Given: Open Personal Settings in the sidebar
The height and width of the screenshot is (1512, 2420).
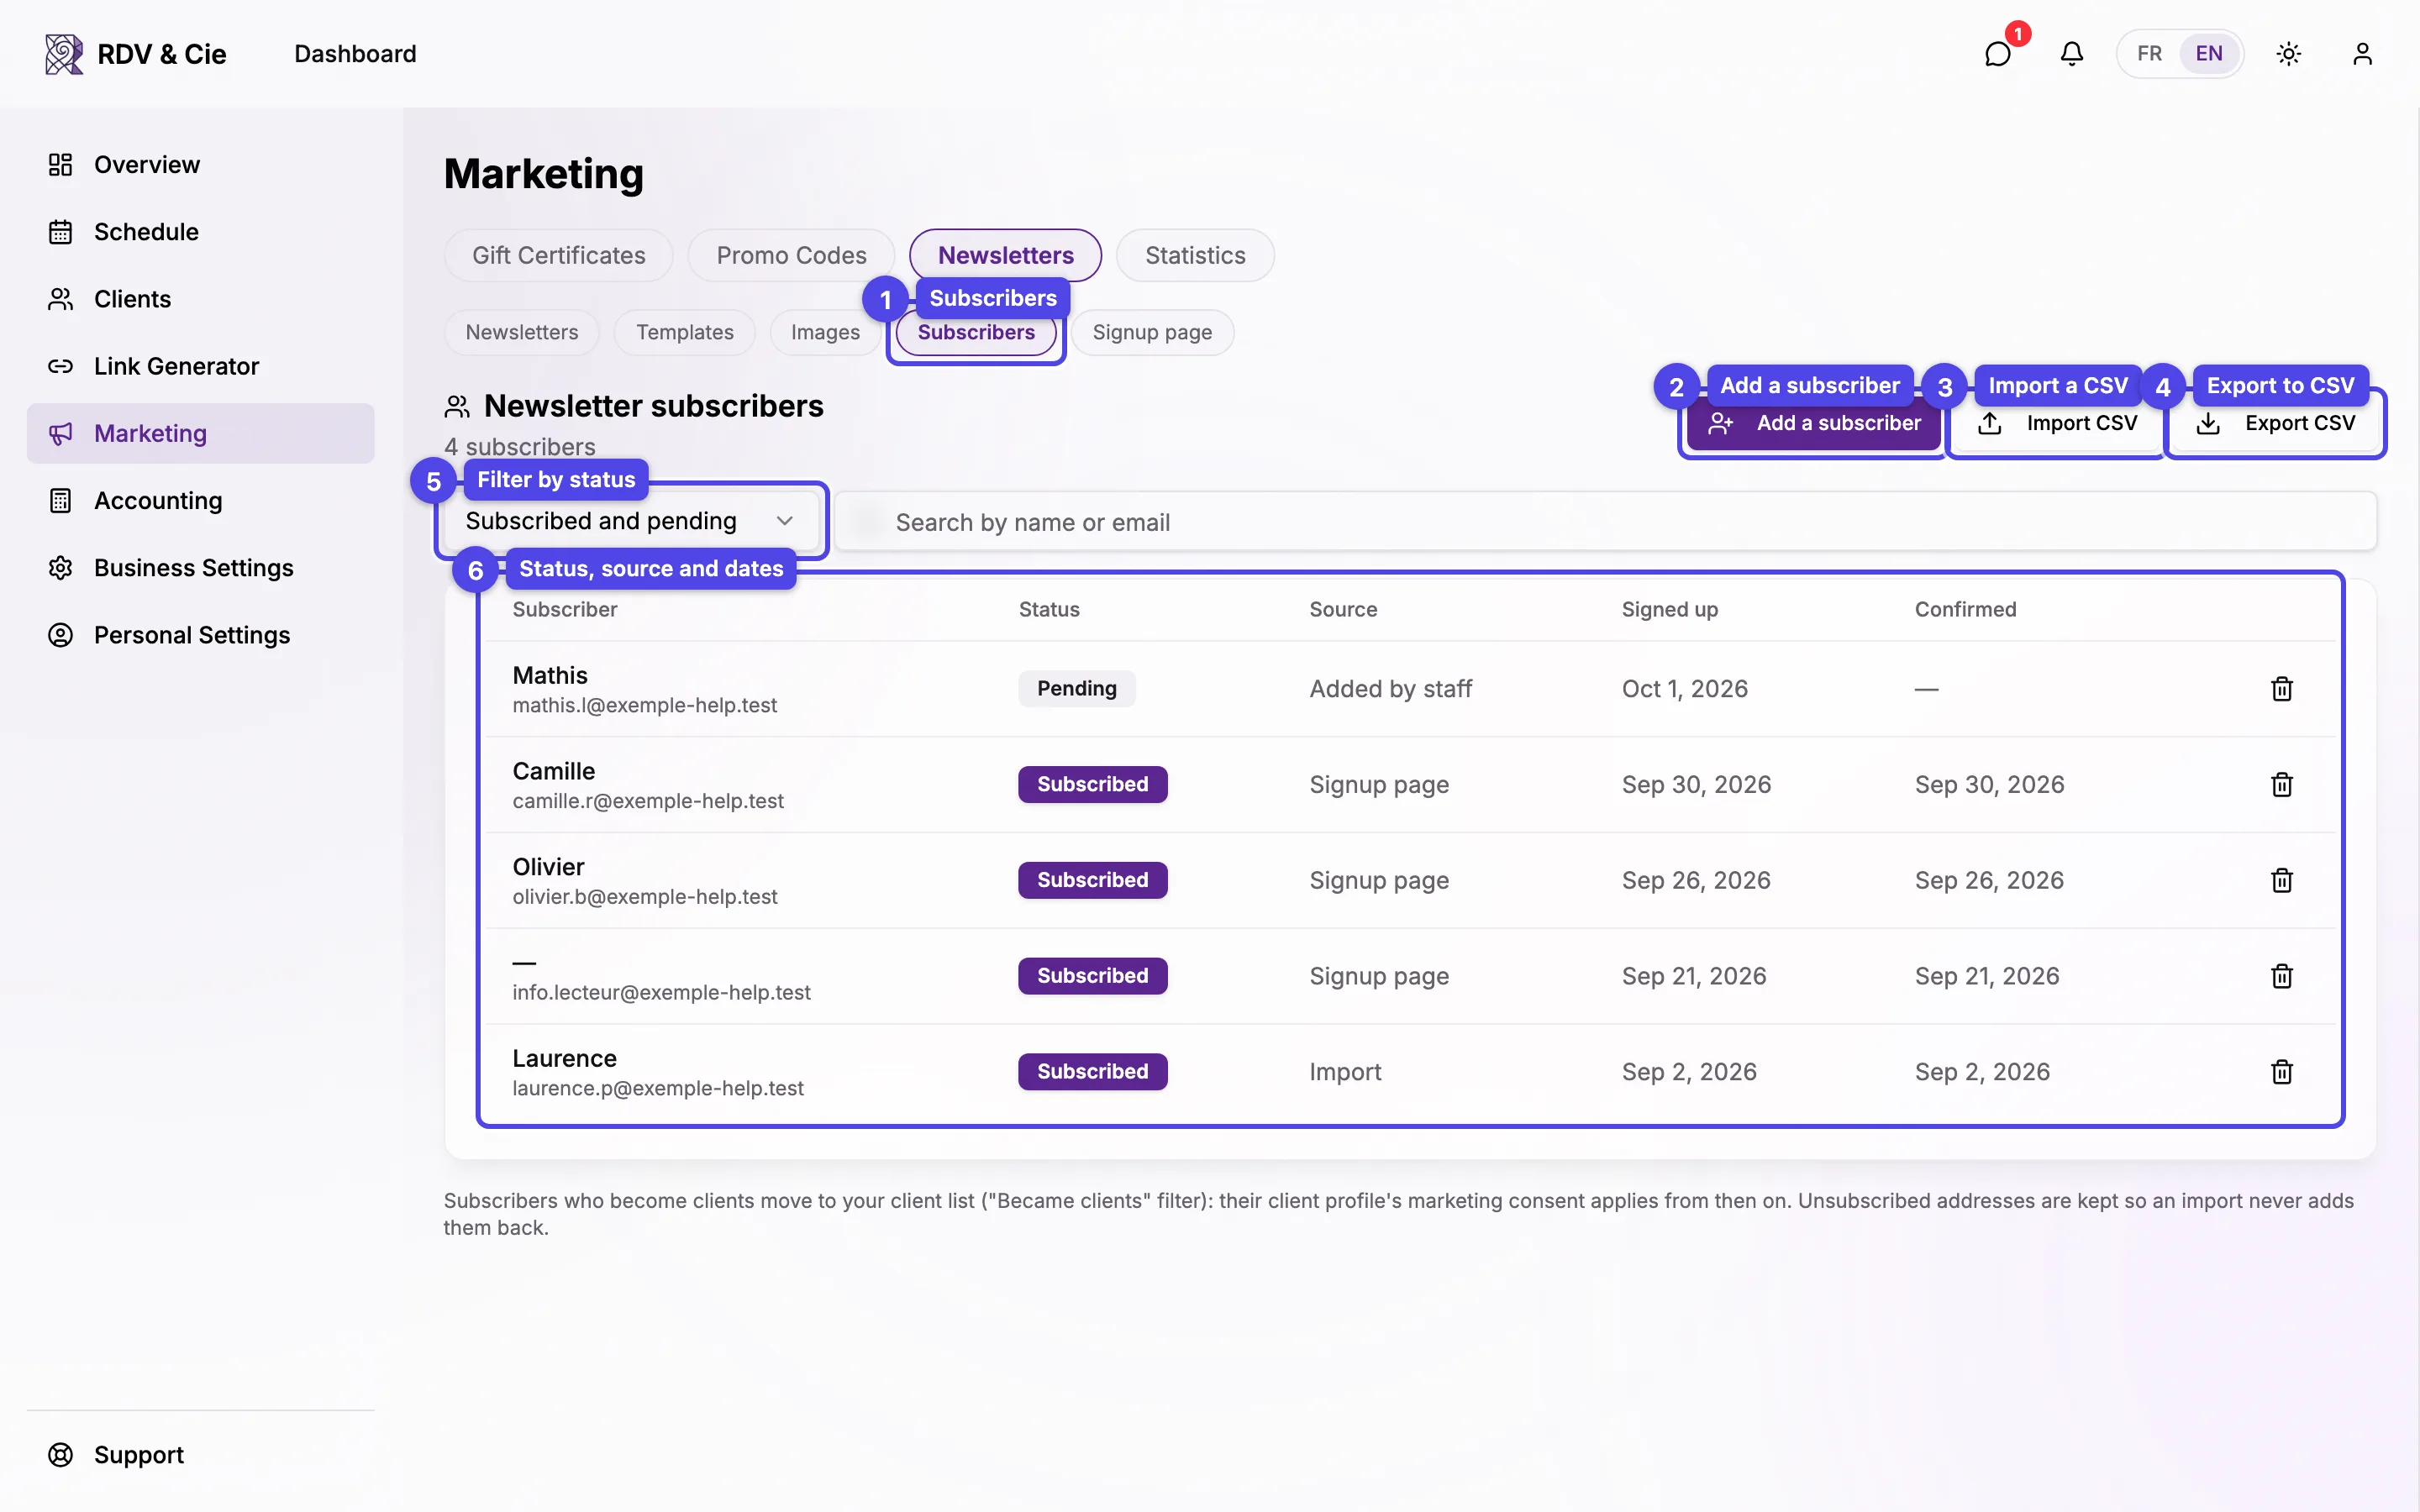Looking at the screenshot, I should 200,635.
